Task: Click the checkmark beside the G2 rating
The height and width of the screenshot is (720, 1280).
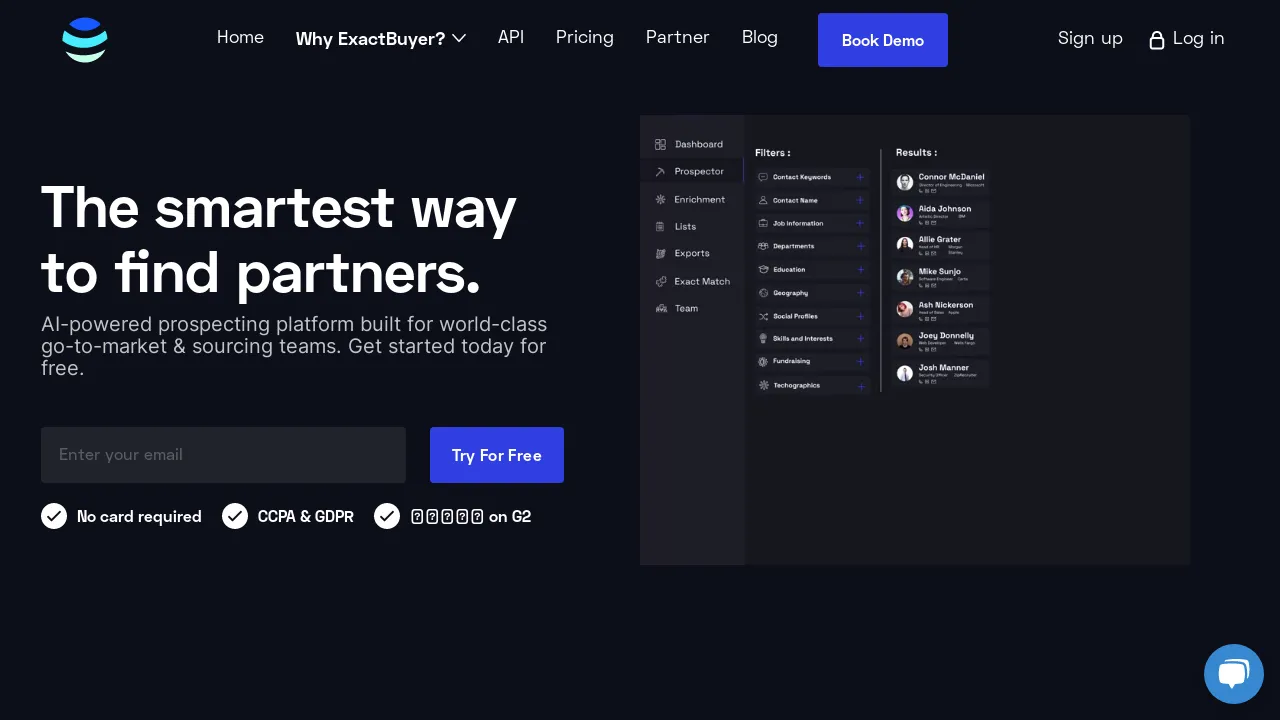Action: tap(387, 516)
